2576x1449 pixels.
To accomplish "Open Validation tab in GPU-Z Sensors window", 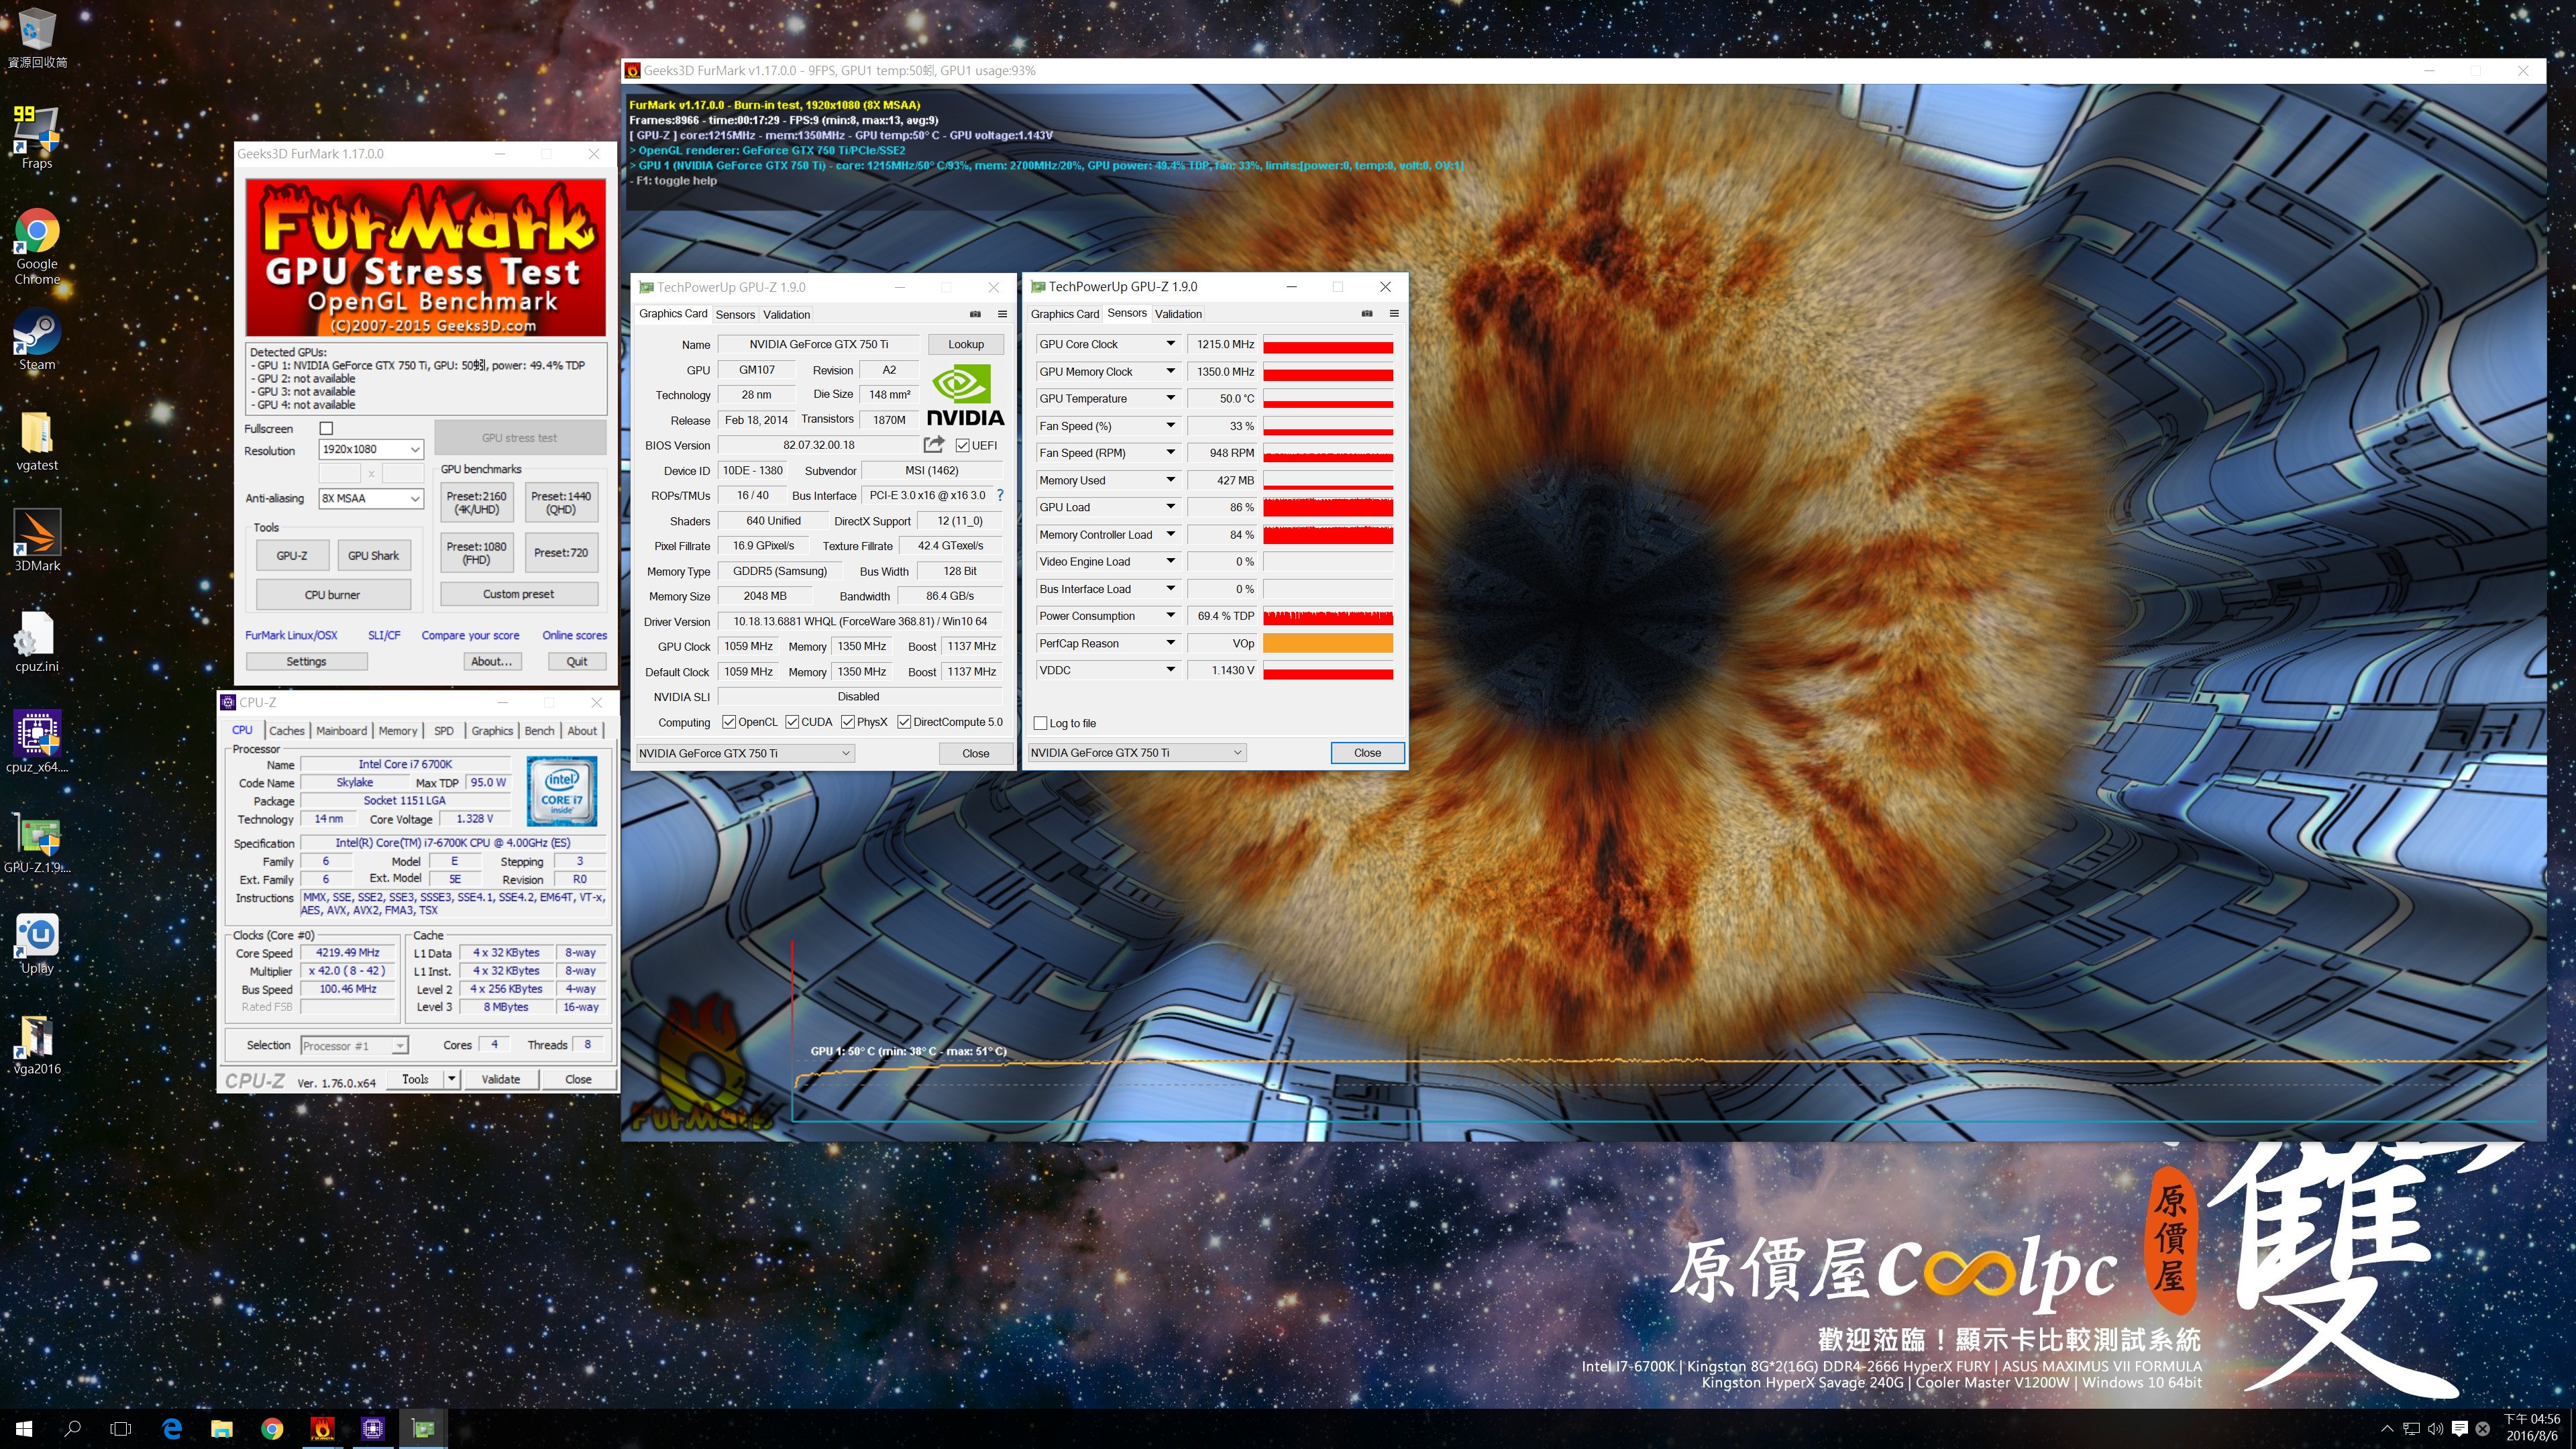I will click(1178, 314).
